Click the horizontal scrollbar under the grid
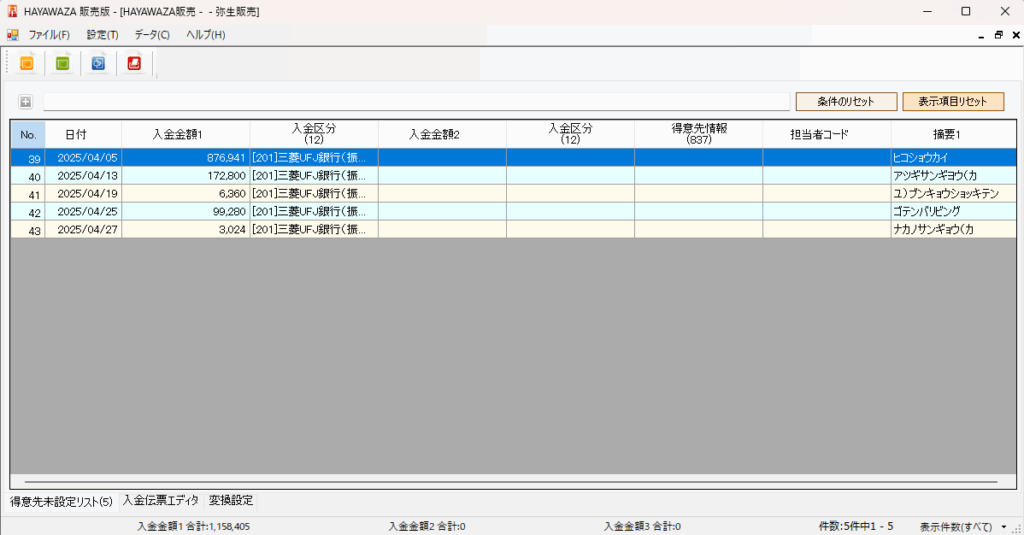This screenshot has width=1024, height=535. coord(510,482)
